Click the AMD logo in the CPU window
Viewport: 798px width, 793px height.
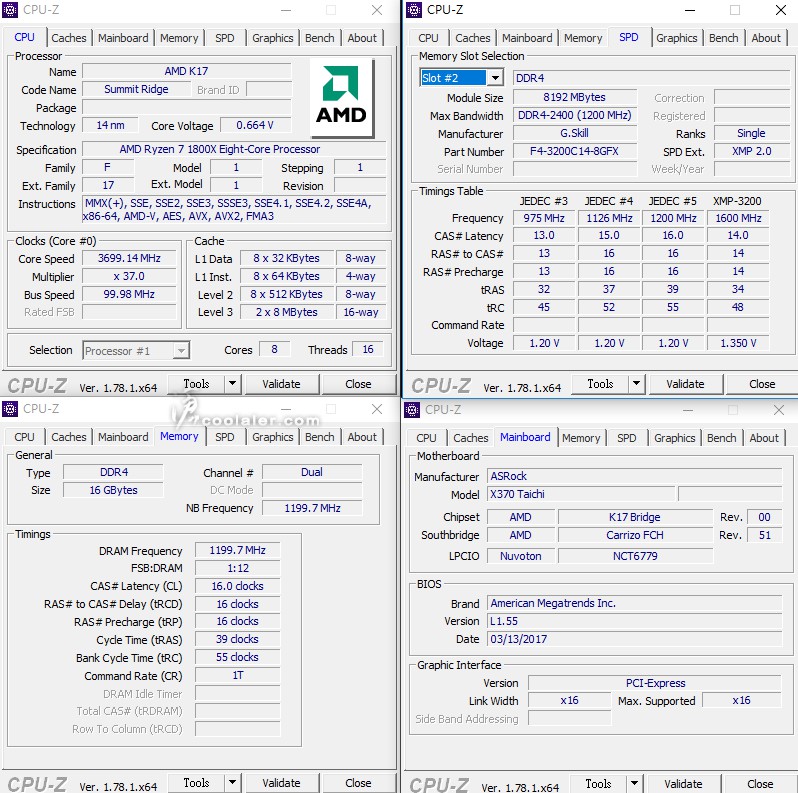pyautogui.click(x=341, y=97)
